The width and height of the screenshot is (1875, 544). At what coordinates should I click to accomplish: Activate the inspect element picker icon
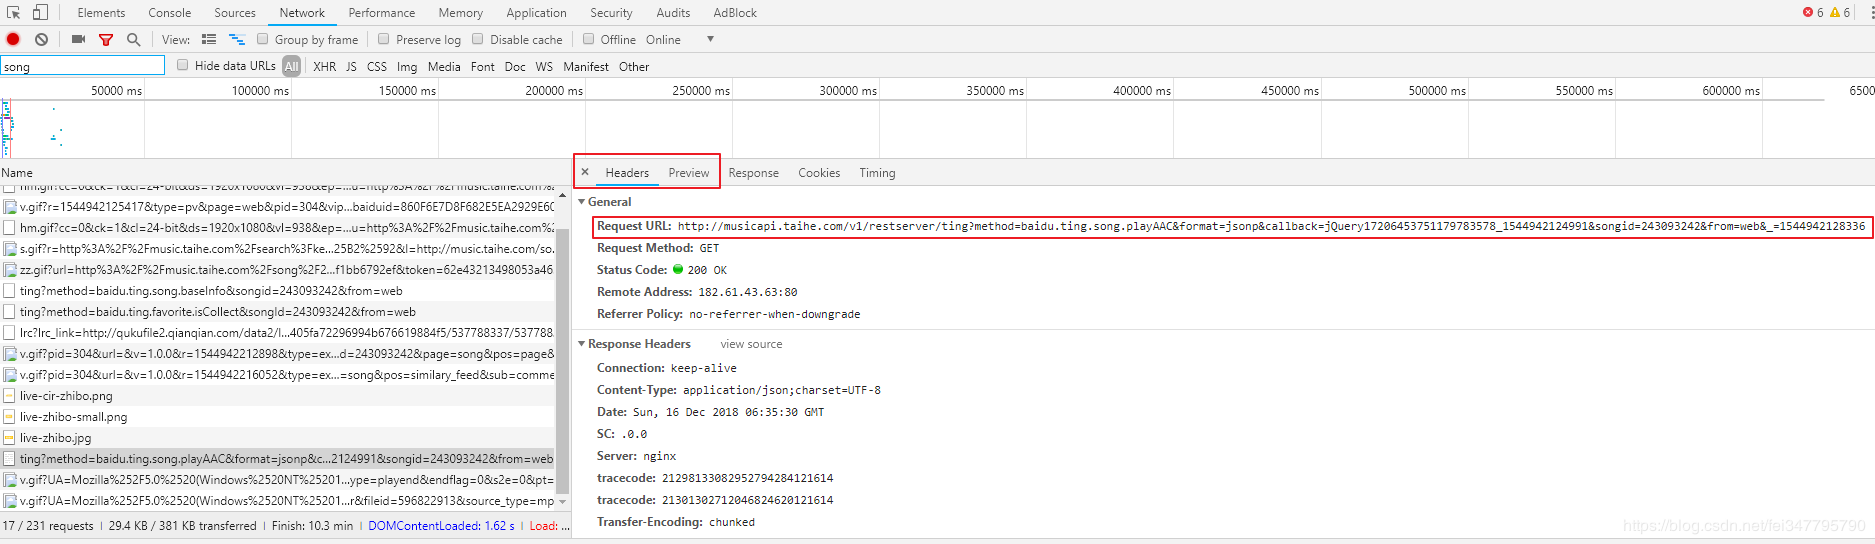coord(14,12)
